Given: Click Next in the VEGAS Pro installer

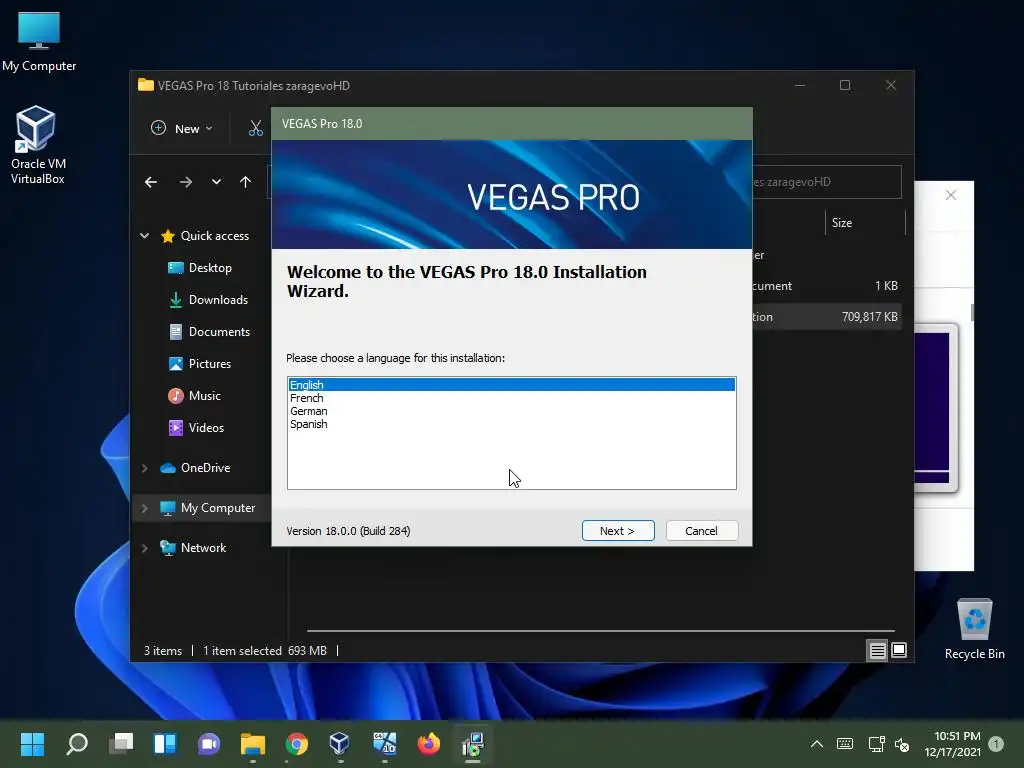Looking at the screenshot, I should click(617, 531).
